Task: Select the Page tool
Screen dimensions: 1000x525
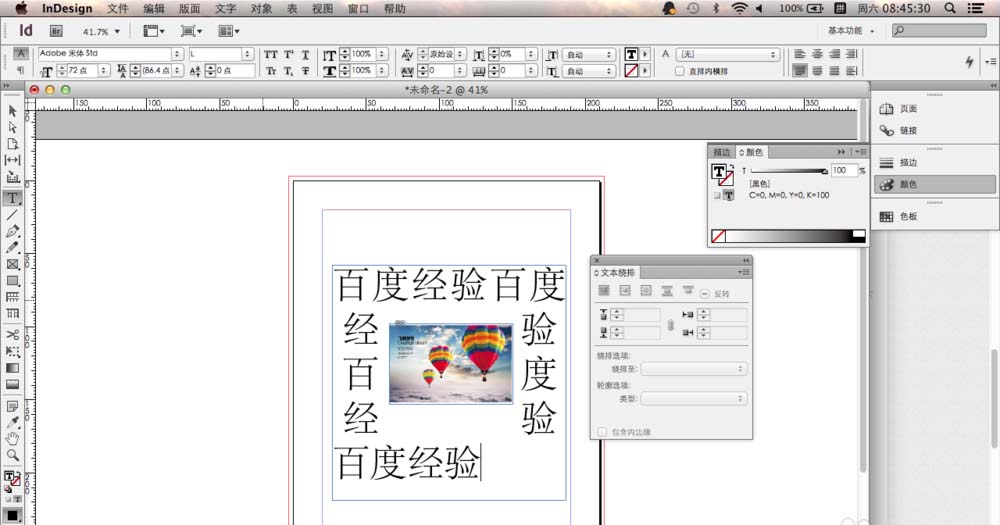Action: [x=12, y=144]
